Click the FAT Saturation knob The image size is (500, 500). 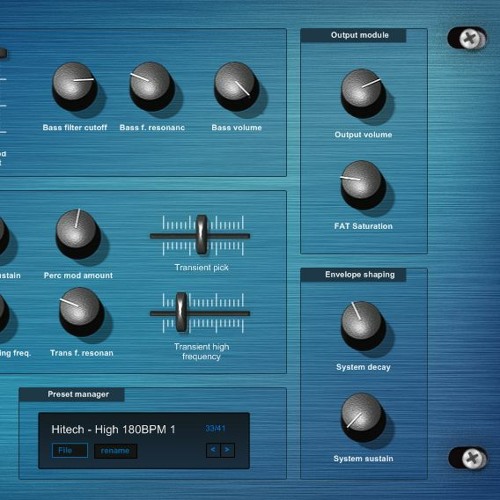tap(363, 185)
